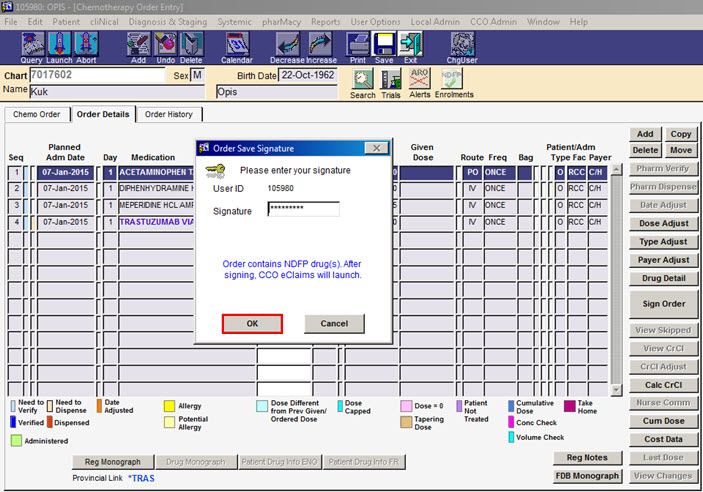The height and width of the screenshot is (492, 703).
Task: Open the ARO Alerts icon
Action: point(419,78)
